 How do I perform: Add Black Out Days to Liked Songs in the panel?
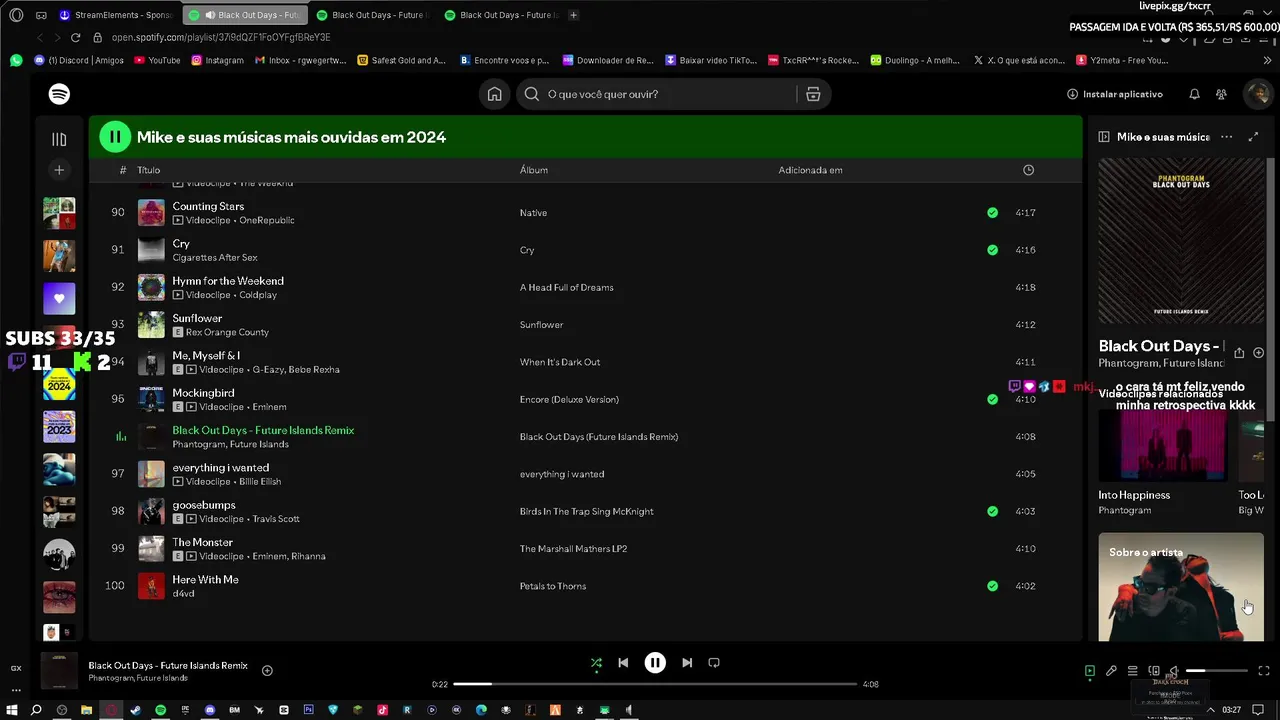click(1258, 353)
